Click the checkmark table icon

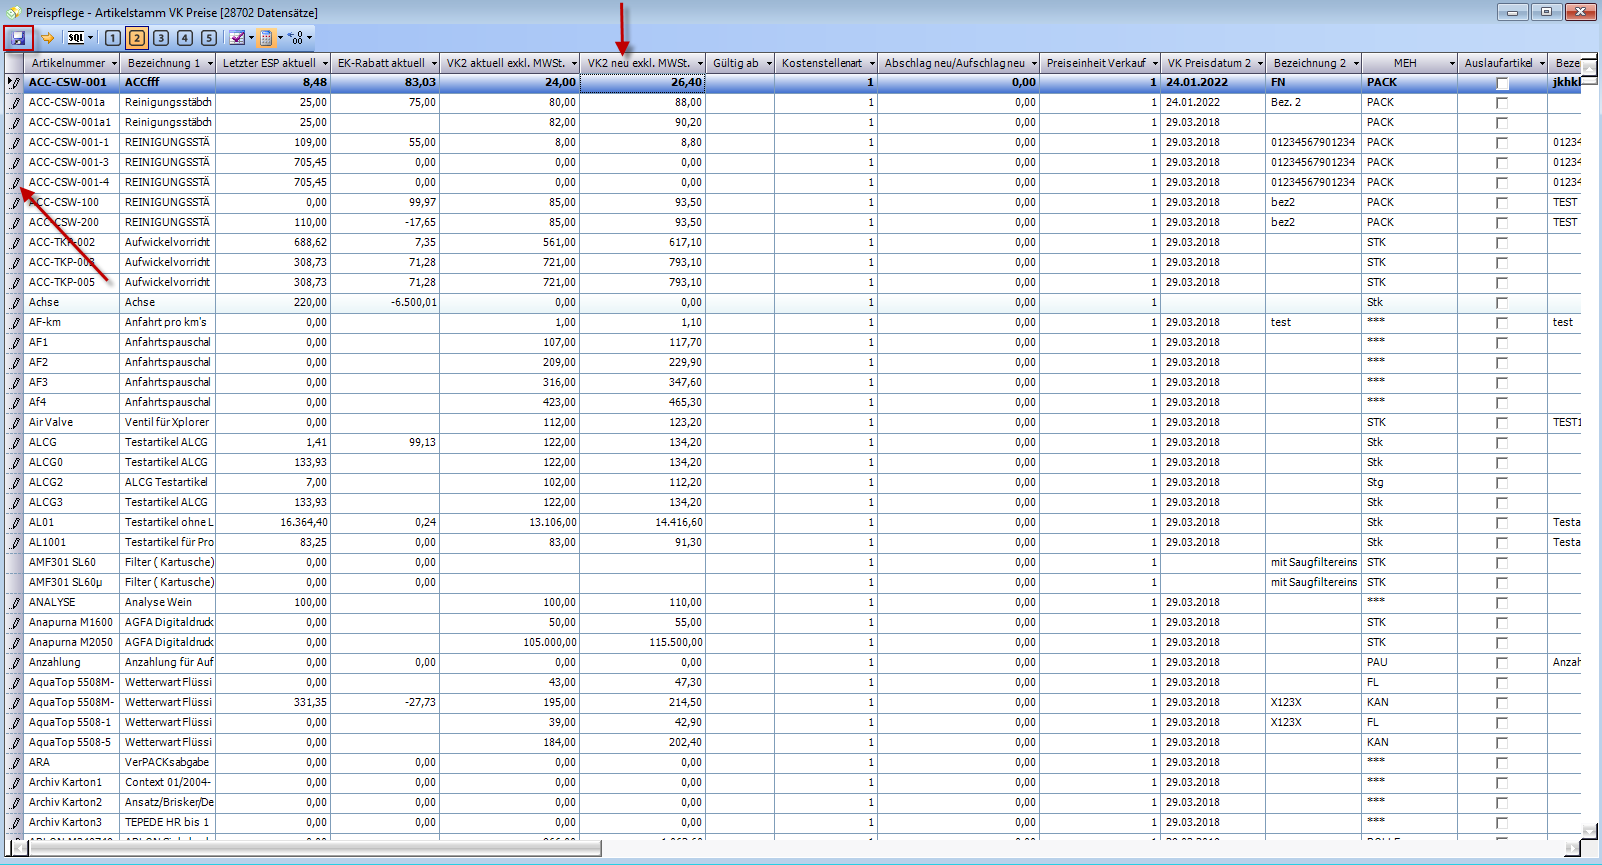(x=236, y=38)
